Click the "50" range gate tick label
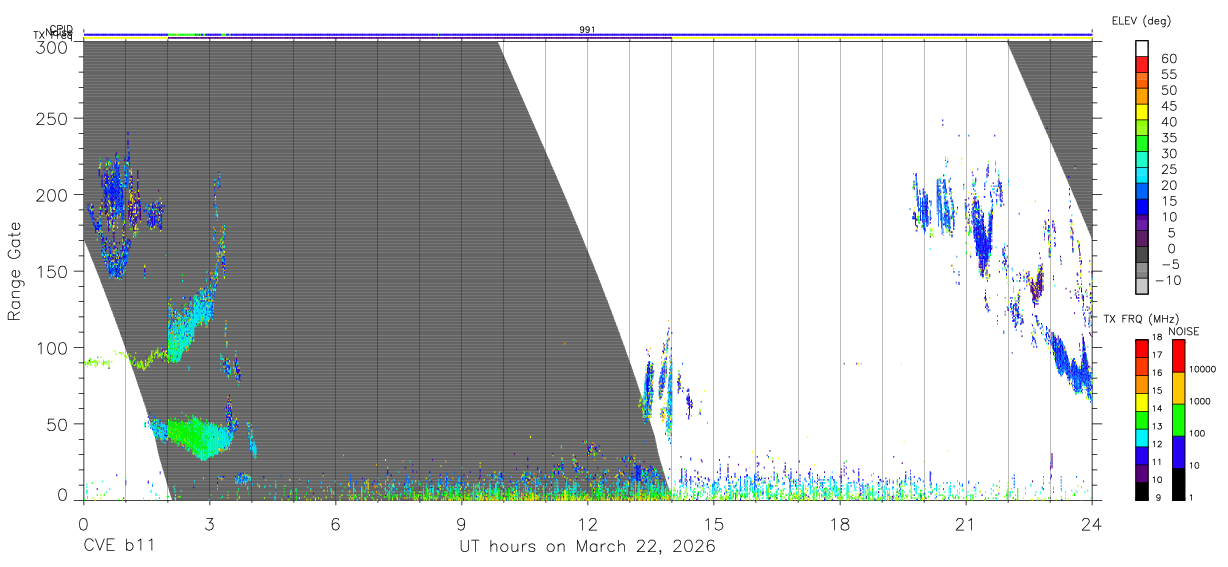This screenshot has height=567, width=1228. click(x=58, y=424)
